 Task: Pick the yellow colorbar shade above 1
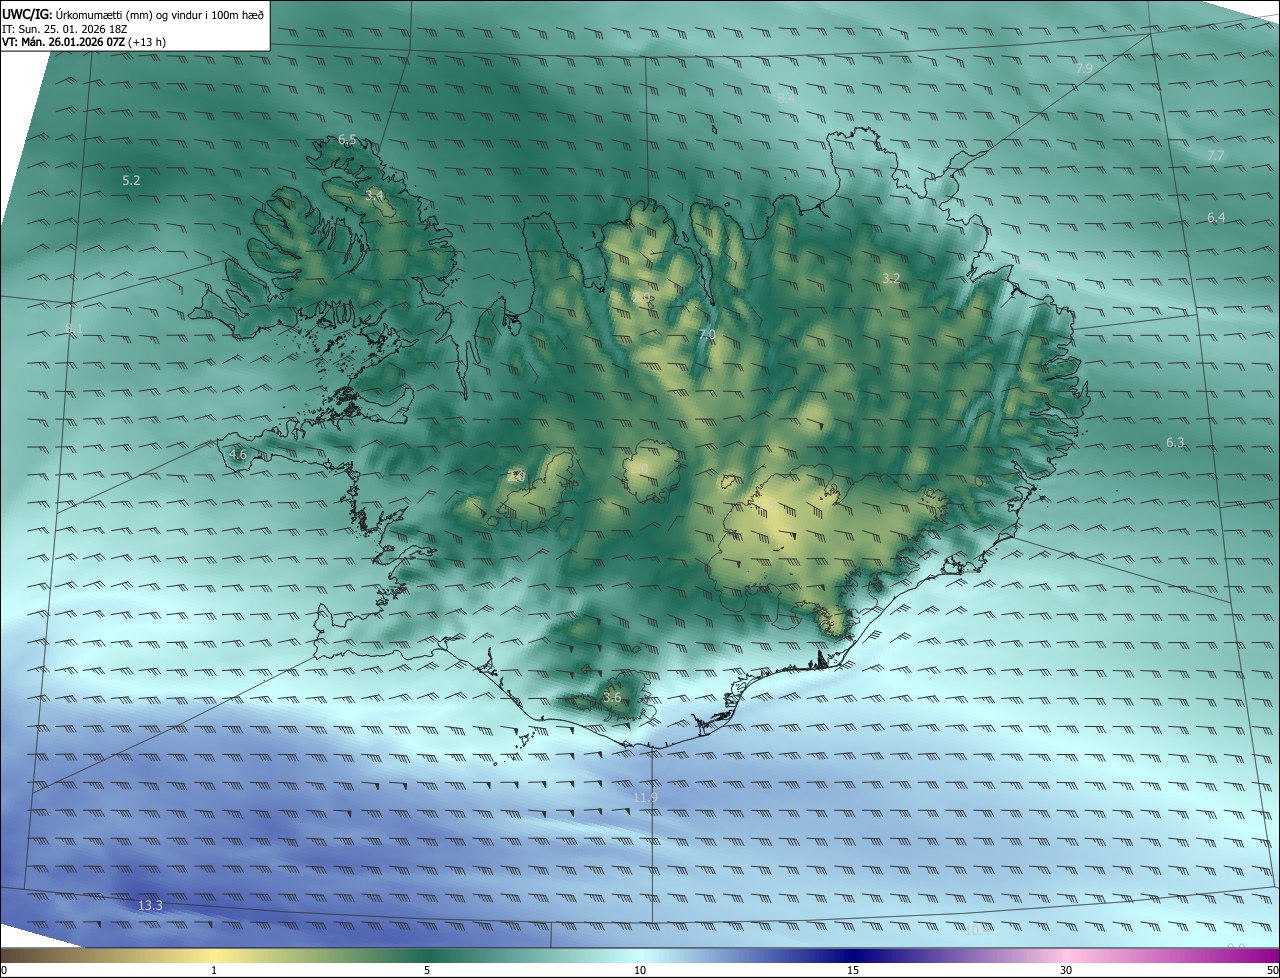pyautogui.click(x=214, y=955)
